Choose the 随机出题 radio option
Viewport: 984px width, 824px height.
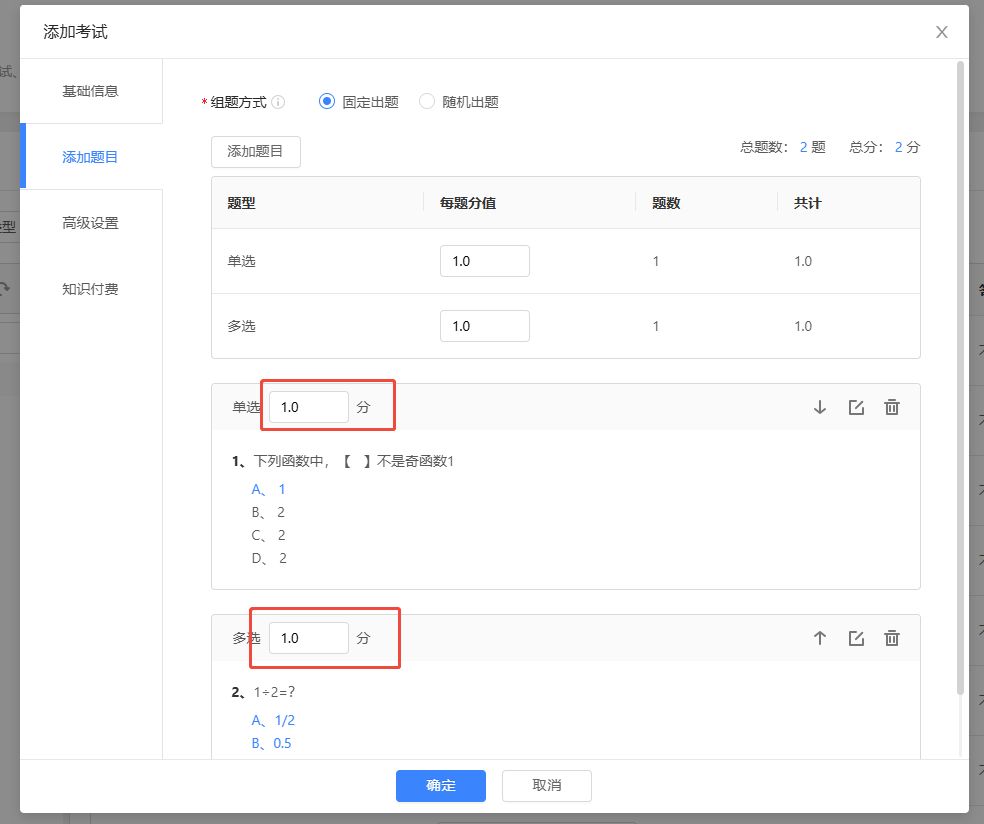427,101
